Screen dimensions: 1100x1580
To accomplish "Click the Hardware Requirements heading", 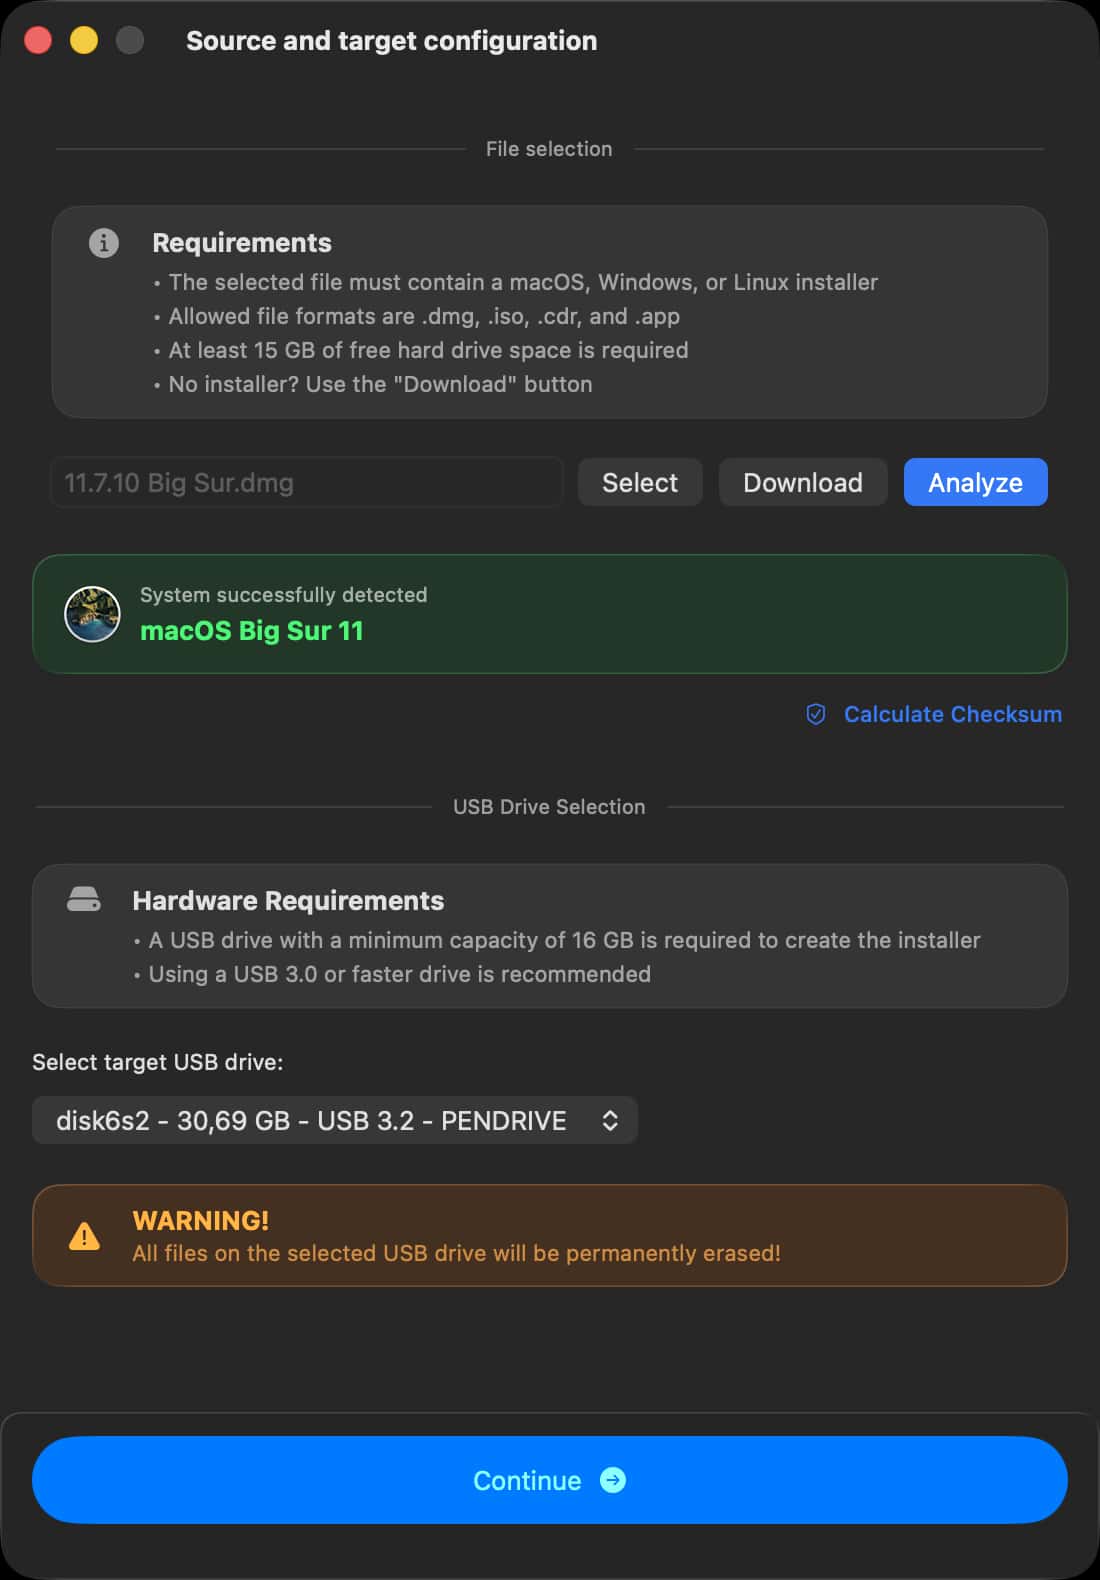I will [x=288, y=901].
